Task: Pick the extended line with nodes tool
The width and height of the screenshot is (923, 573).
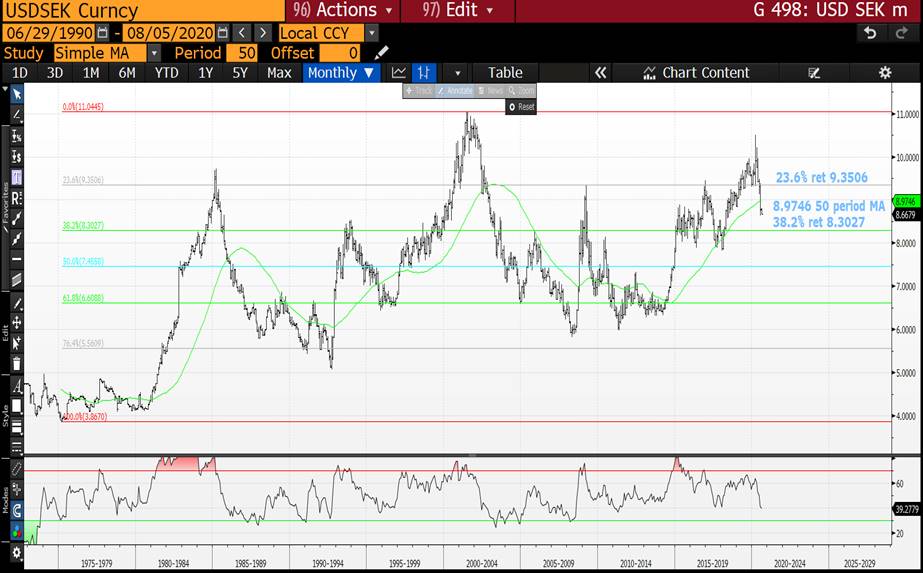Action: 16,239
